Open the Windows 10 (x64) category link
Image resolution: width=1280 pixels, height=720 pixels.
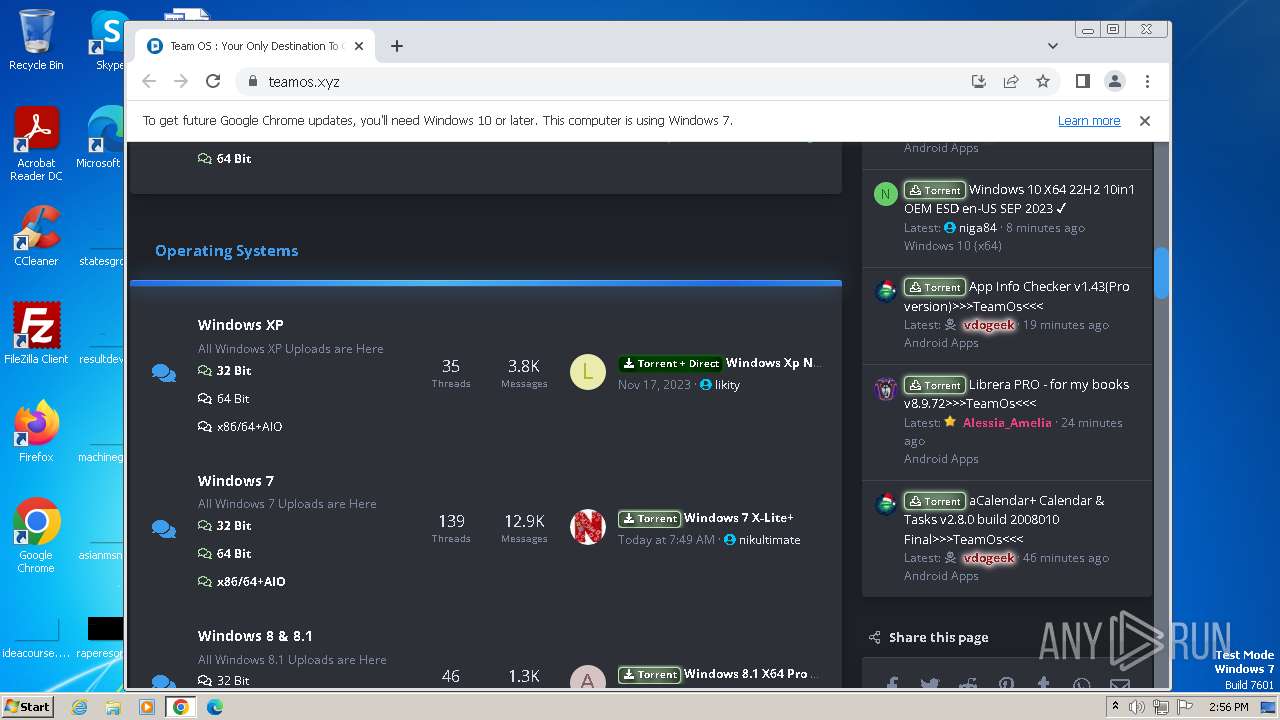[953, 246]
